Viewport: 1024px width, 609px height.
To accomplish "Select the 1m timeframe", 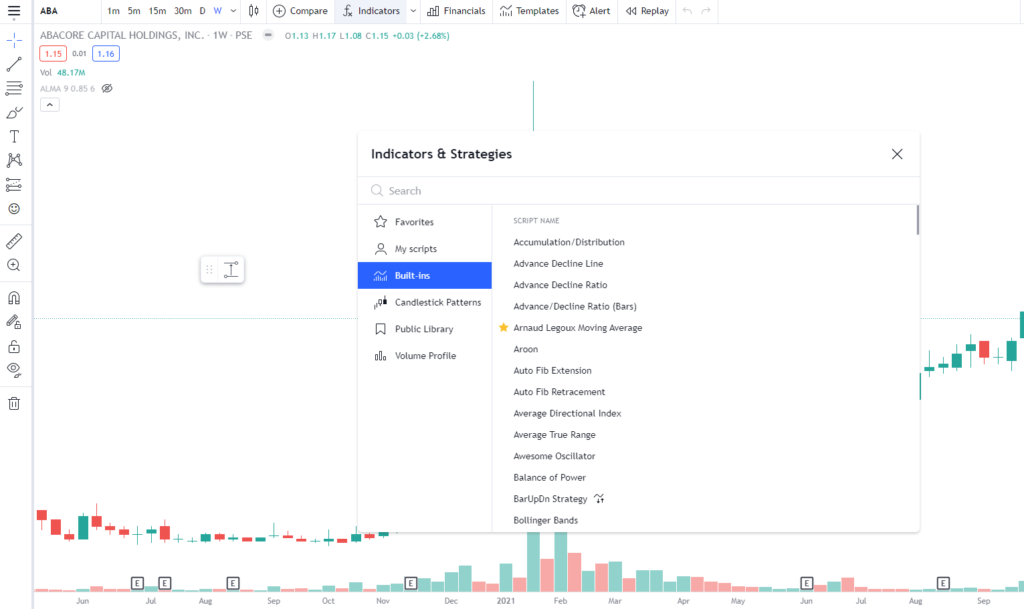I will pyautogui.click(x=114, y=11).
